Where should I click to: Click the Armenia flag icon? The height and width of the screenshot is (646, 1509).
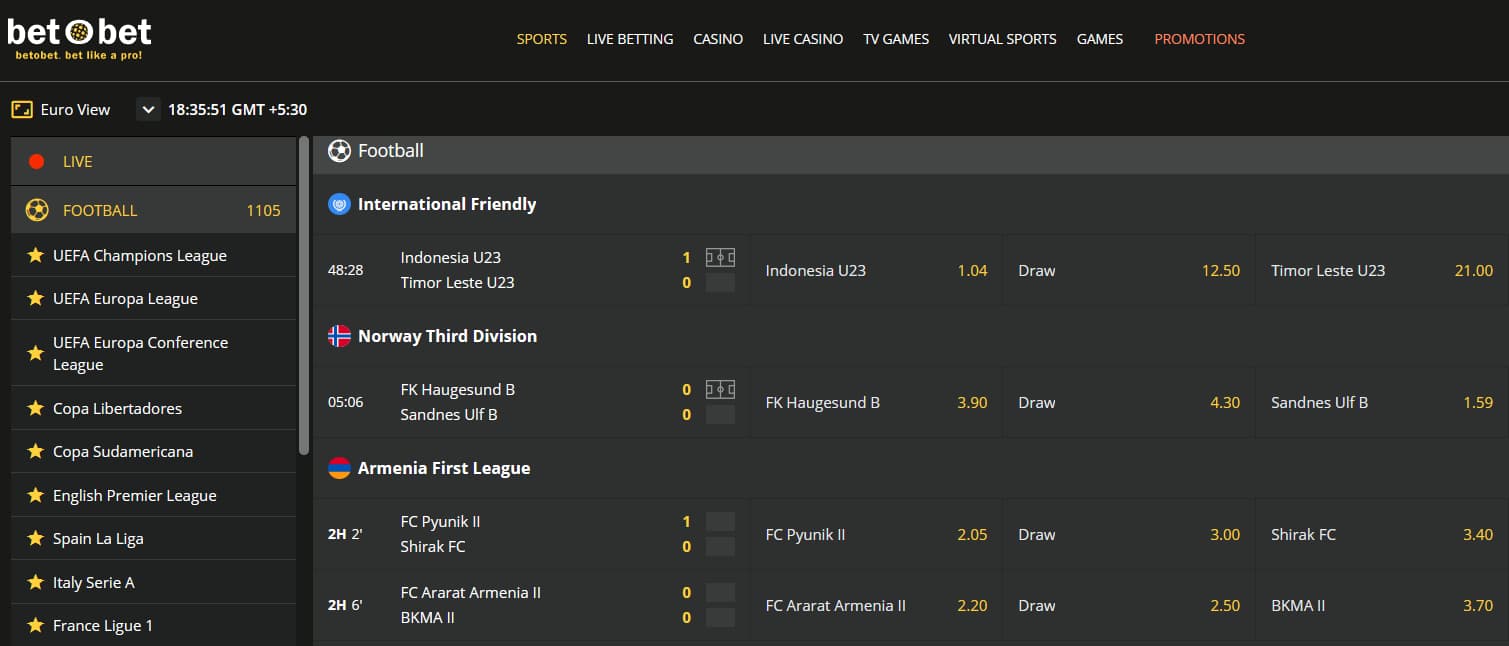tap(339, 468)
